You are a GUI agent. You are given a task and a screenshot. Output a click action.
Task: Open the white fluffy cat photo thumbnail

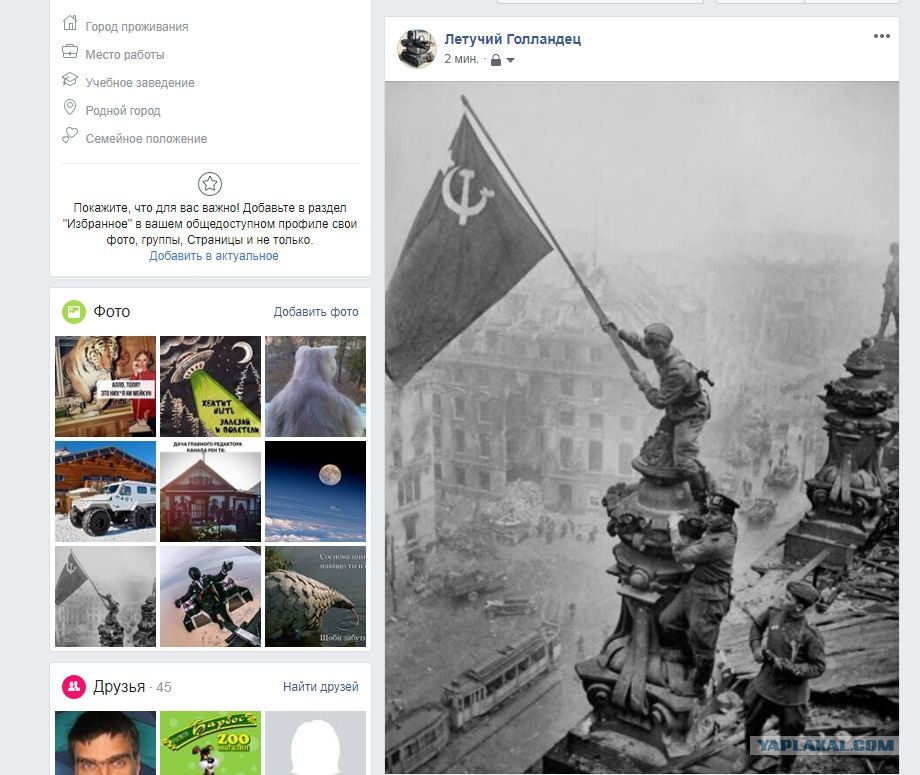(316, 386)
